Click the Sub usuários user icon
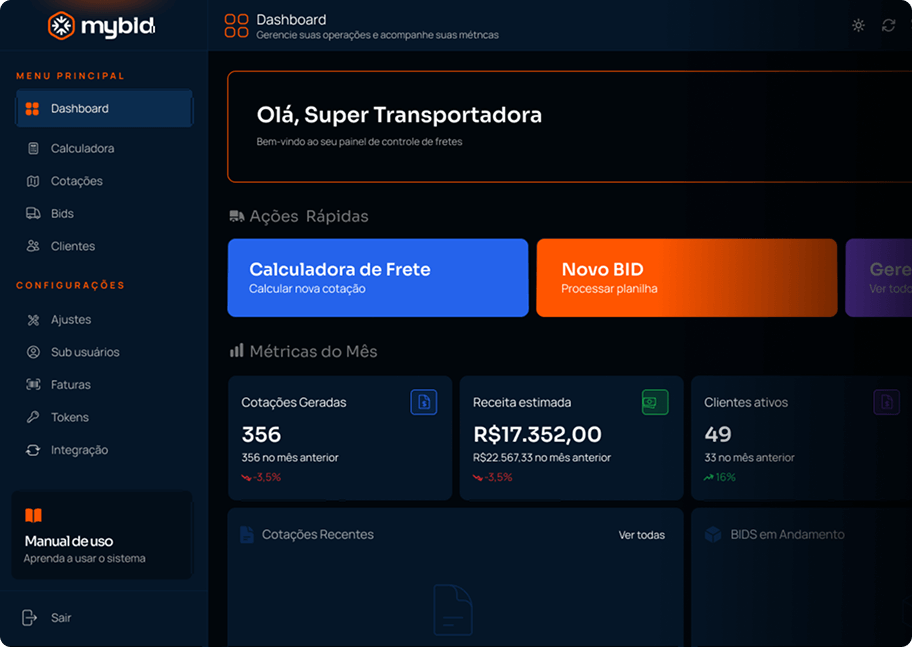Viewport: 912px width, 647px height. [x=33, y=352]
